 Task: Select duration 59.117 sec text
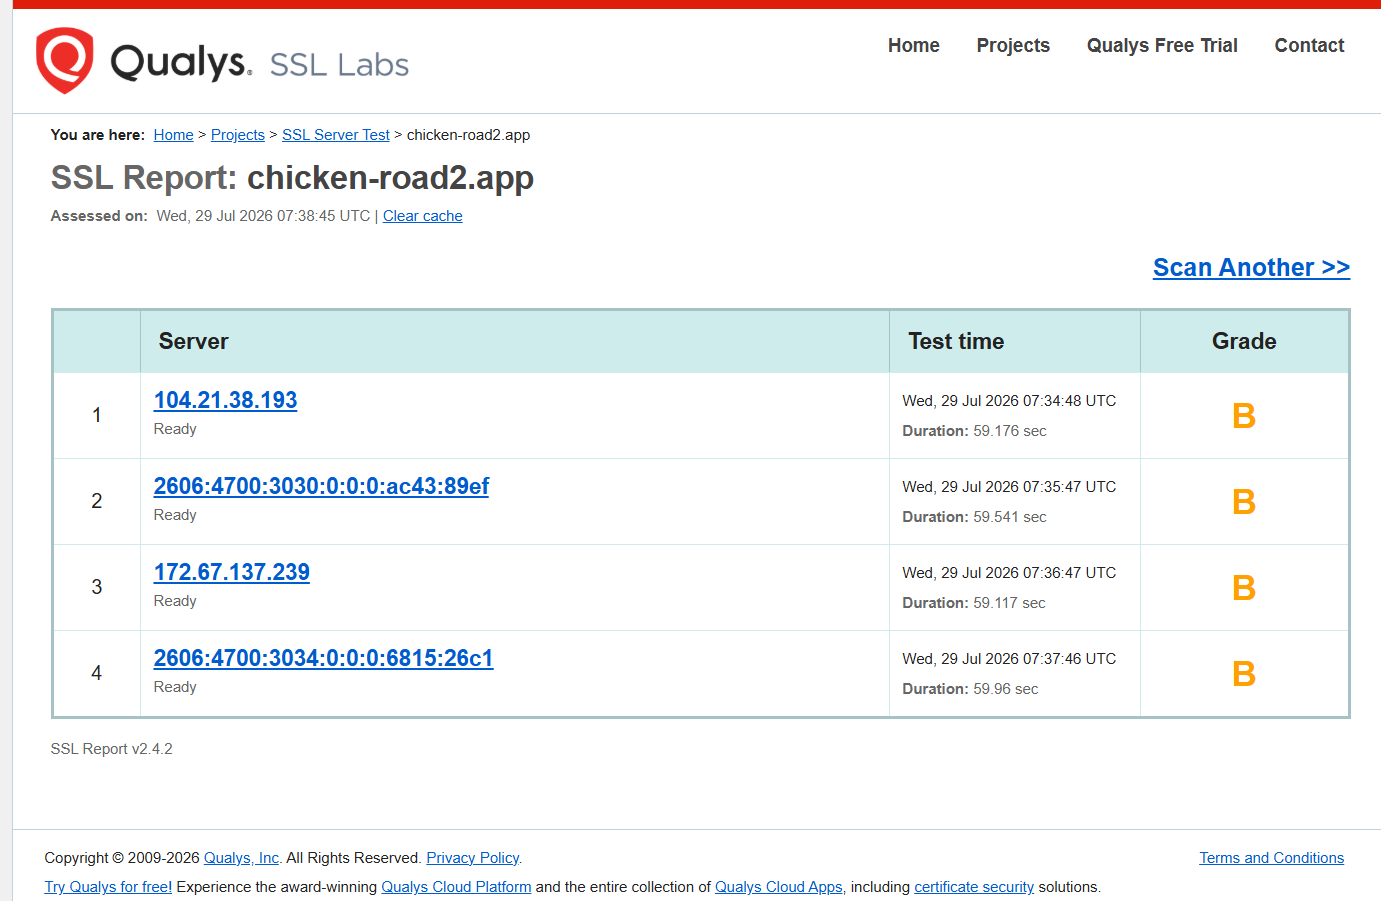[974, 603]
